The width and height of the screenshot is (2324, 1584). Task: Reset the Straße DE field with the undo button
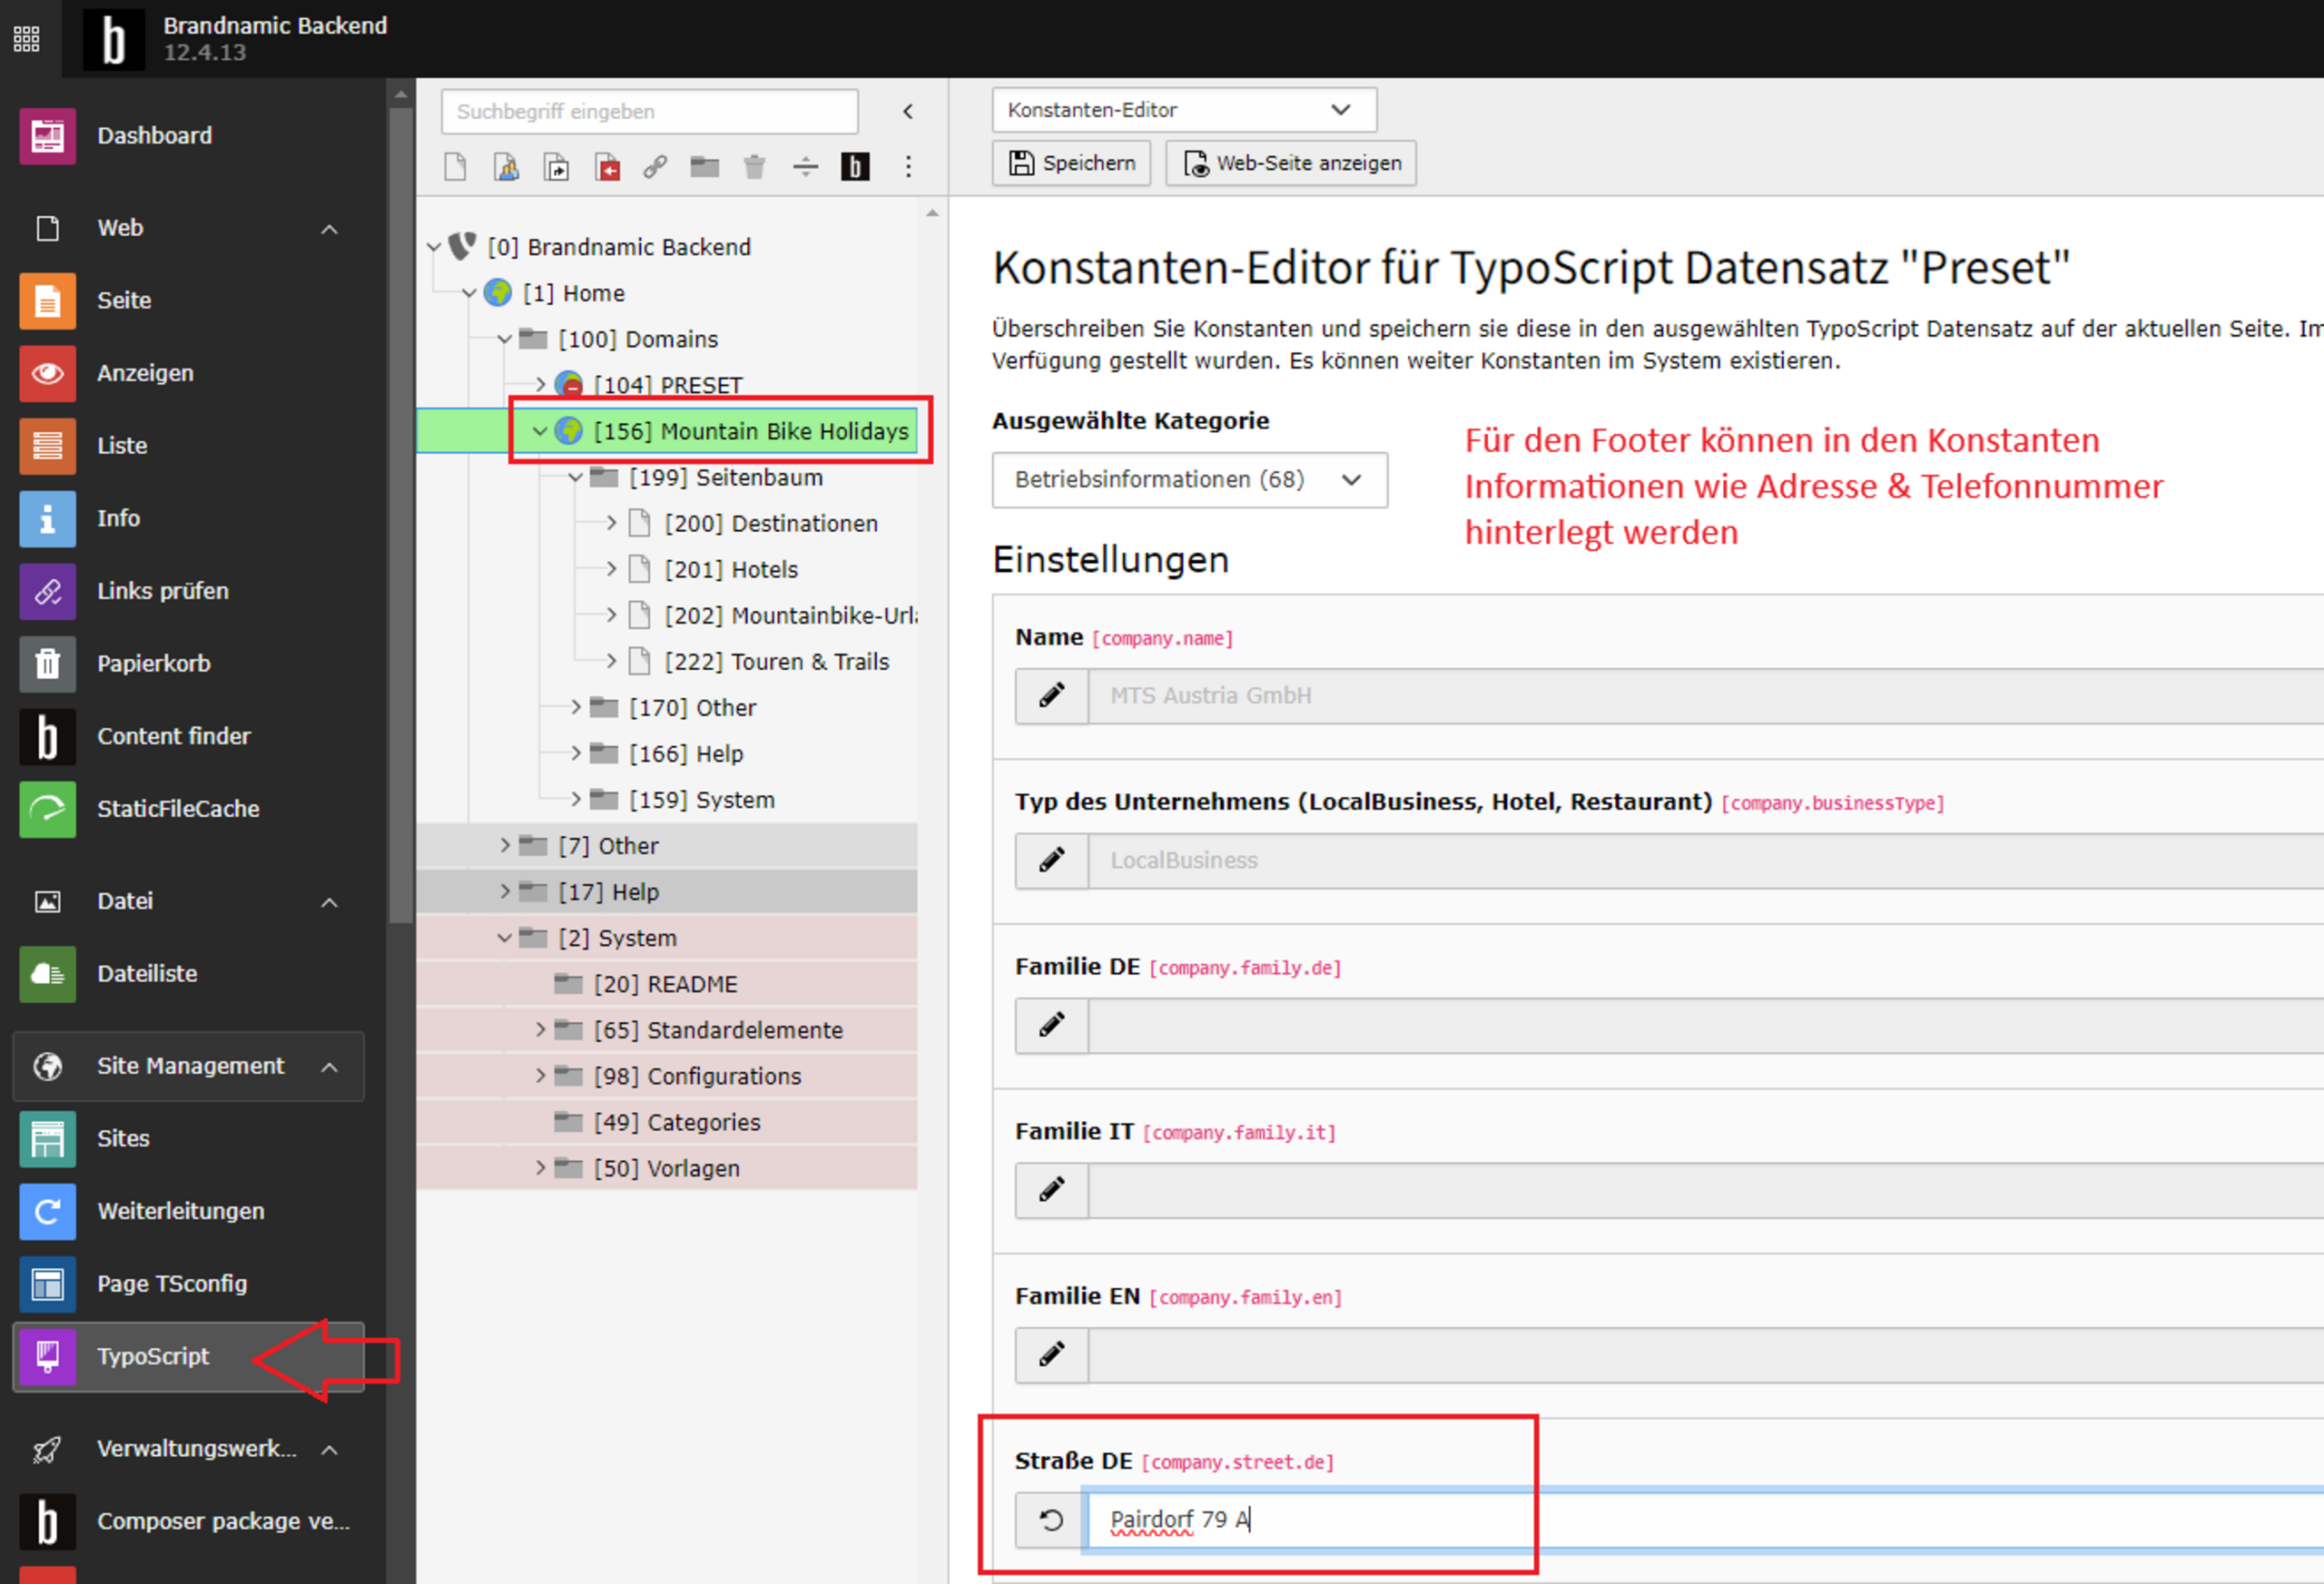click(x=1051, y=1519)
